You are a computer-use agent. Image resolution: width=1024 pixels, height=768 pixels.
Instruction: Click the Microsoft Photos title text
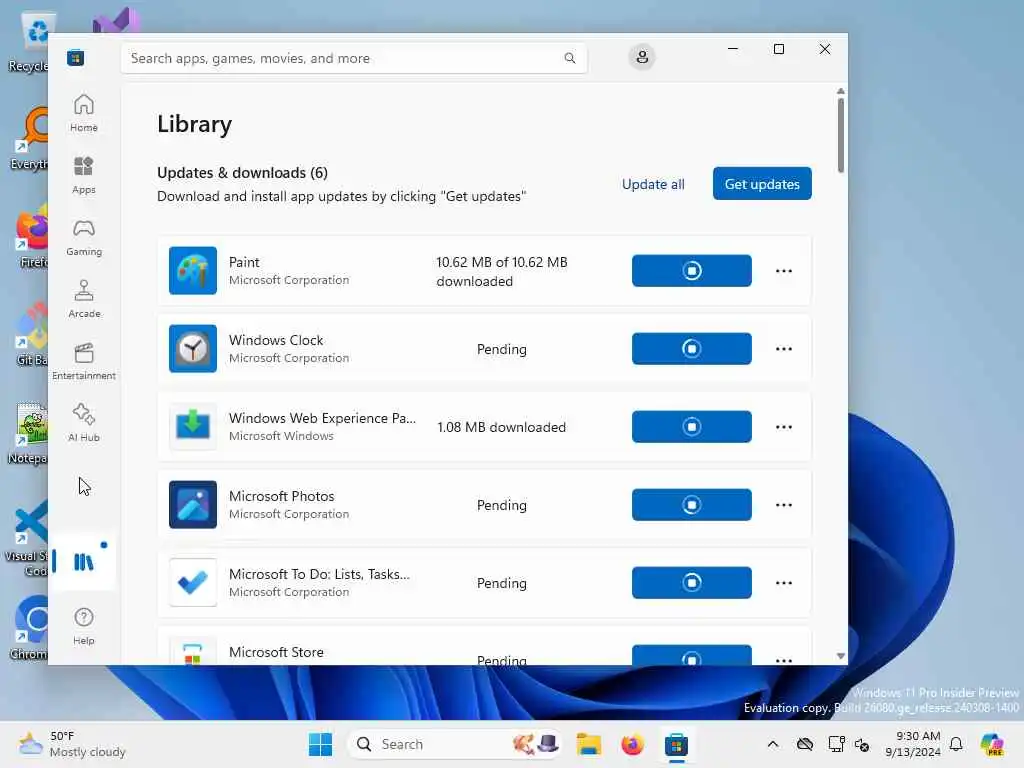(281, 496)
